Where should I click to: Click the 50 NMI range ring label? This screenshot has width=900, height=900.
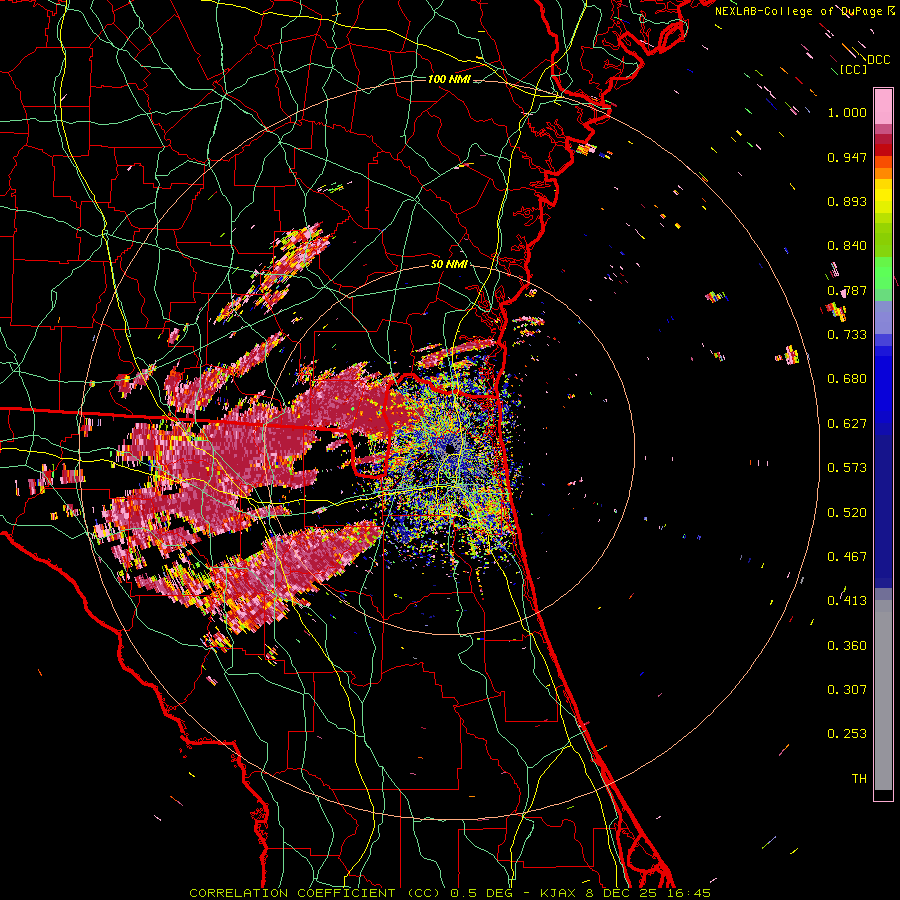(x=449, y=265)
